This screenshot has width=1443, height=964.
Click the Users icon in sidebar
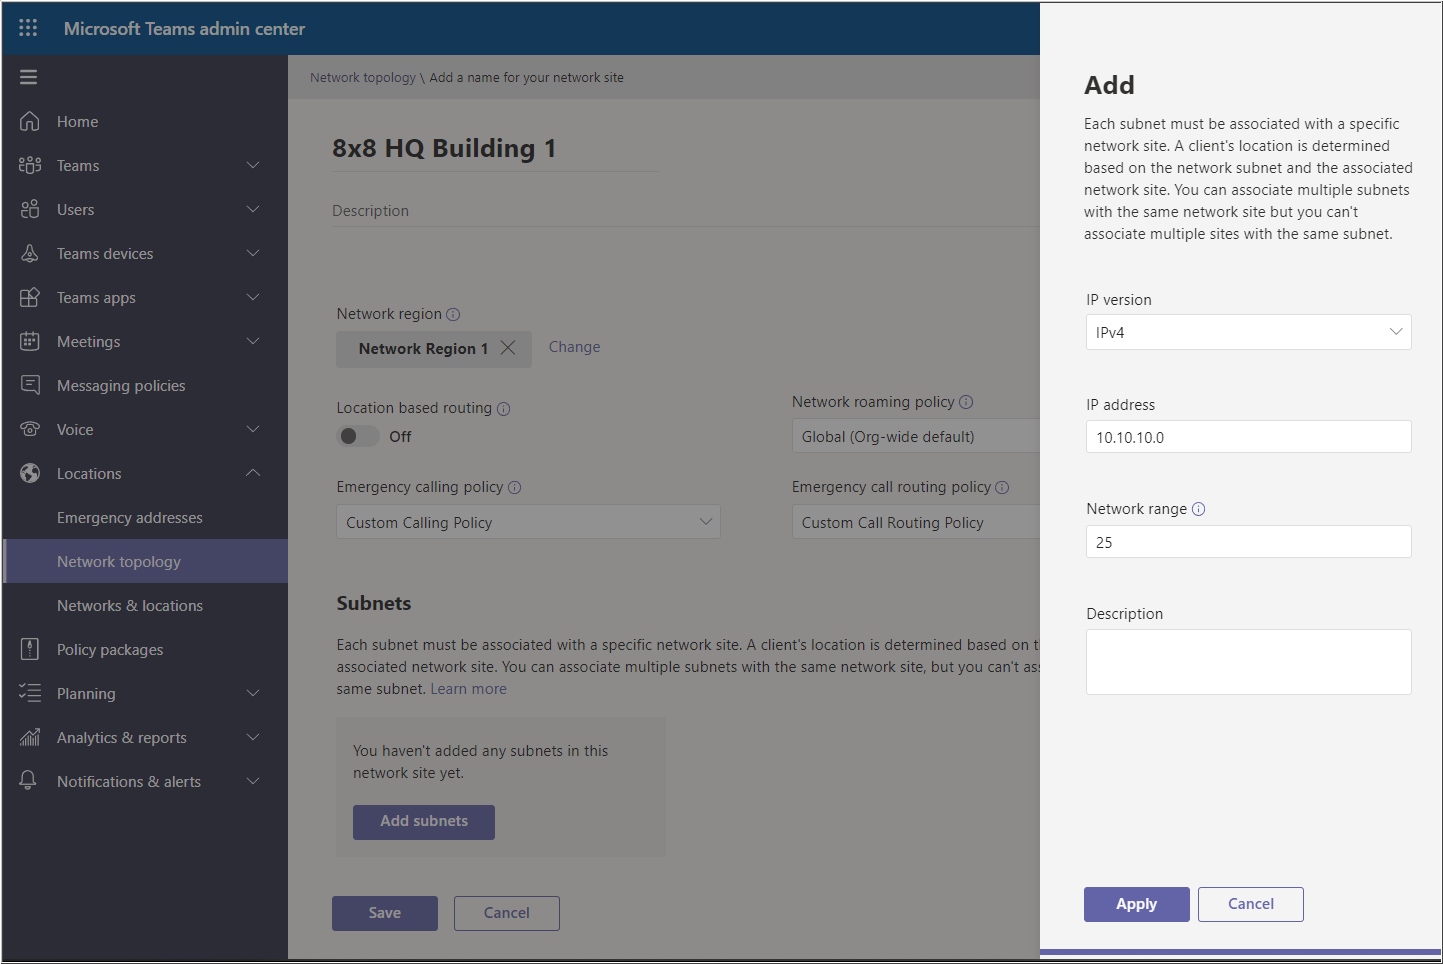pyautogui.click(x=30, y=209)
